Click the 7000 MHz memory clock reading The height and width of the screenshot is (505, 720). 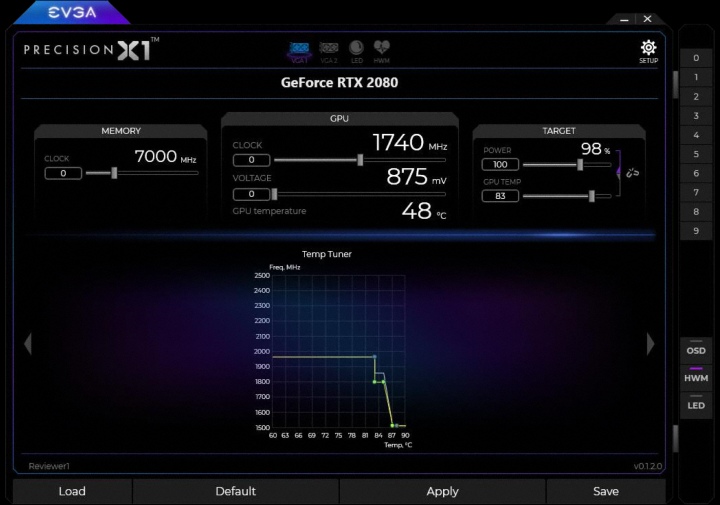165,157
